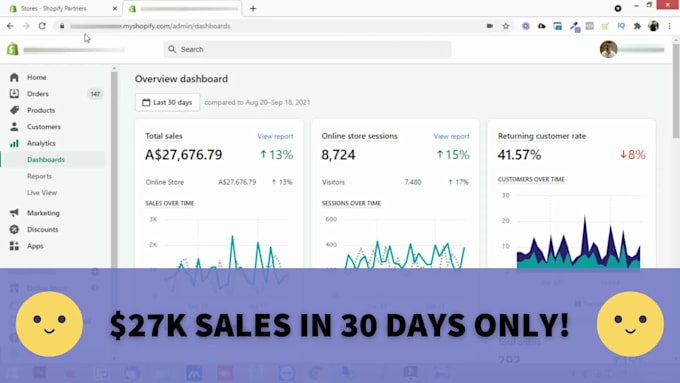The image size is (680, 383).
Task: Go back in the browser
Action: 10,26
